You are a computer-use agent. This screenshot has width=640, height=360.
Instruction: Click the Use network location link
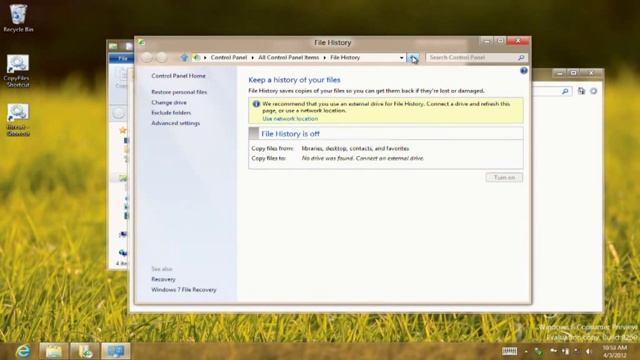pos(290,119)
